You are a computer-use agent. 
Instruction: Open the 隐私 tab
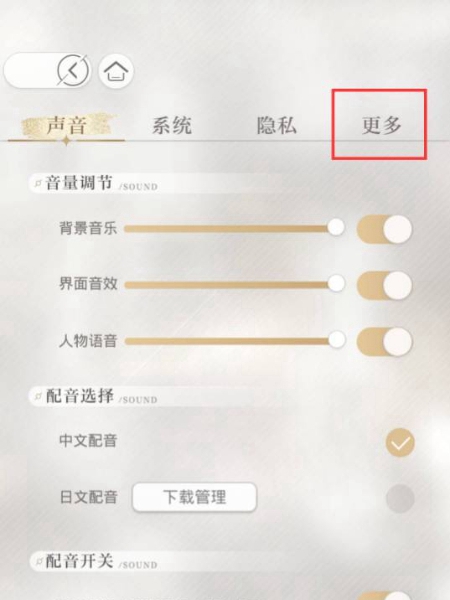pyautogui.click(x=276, y=125)
